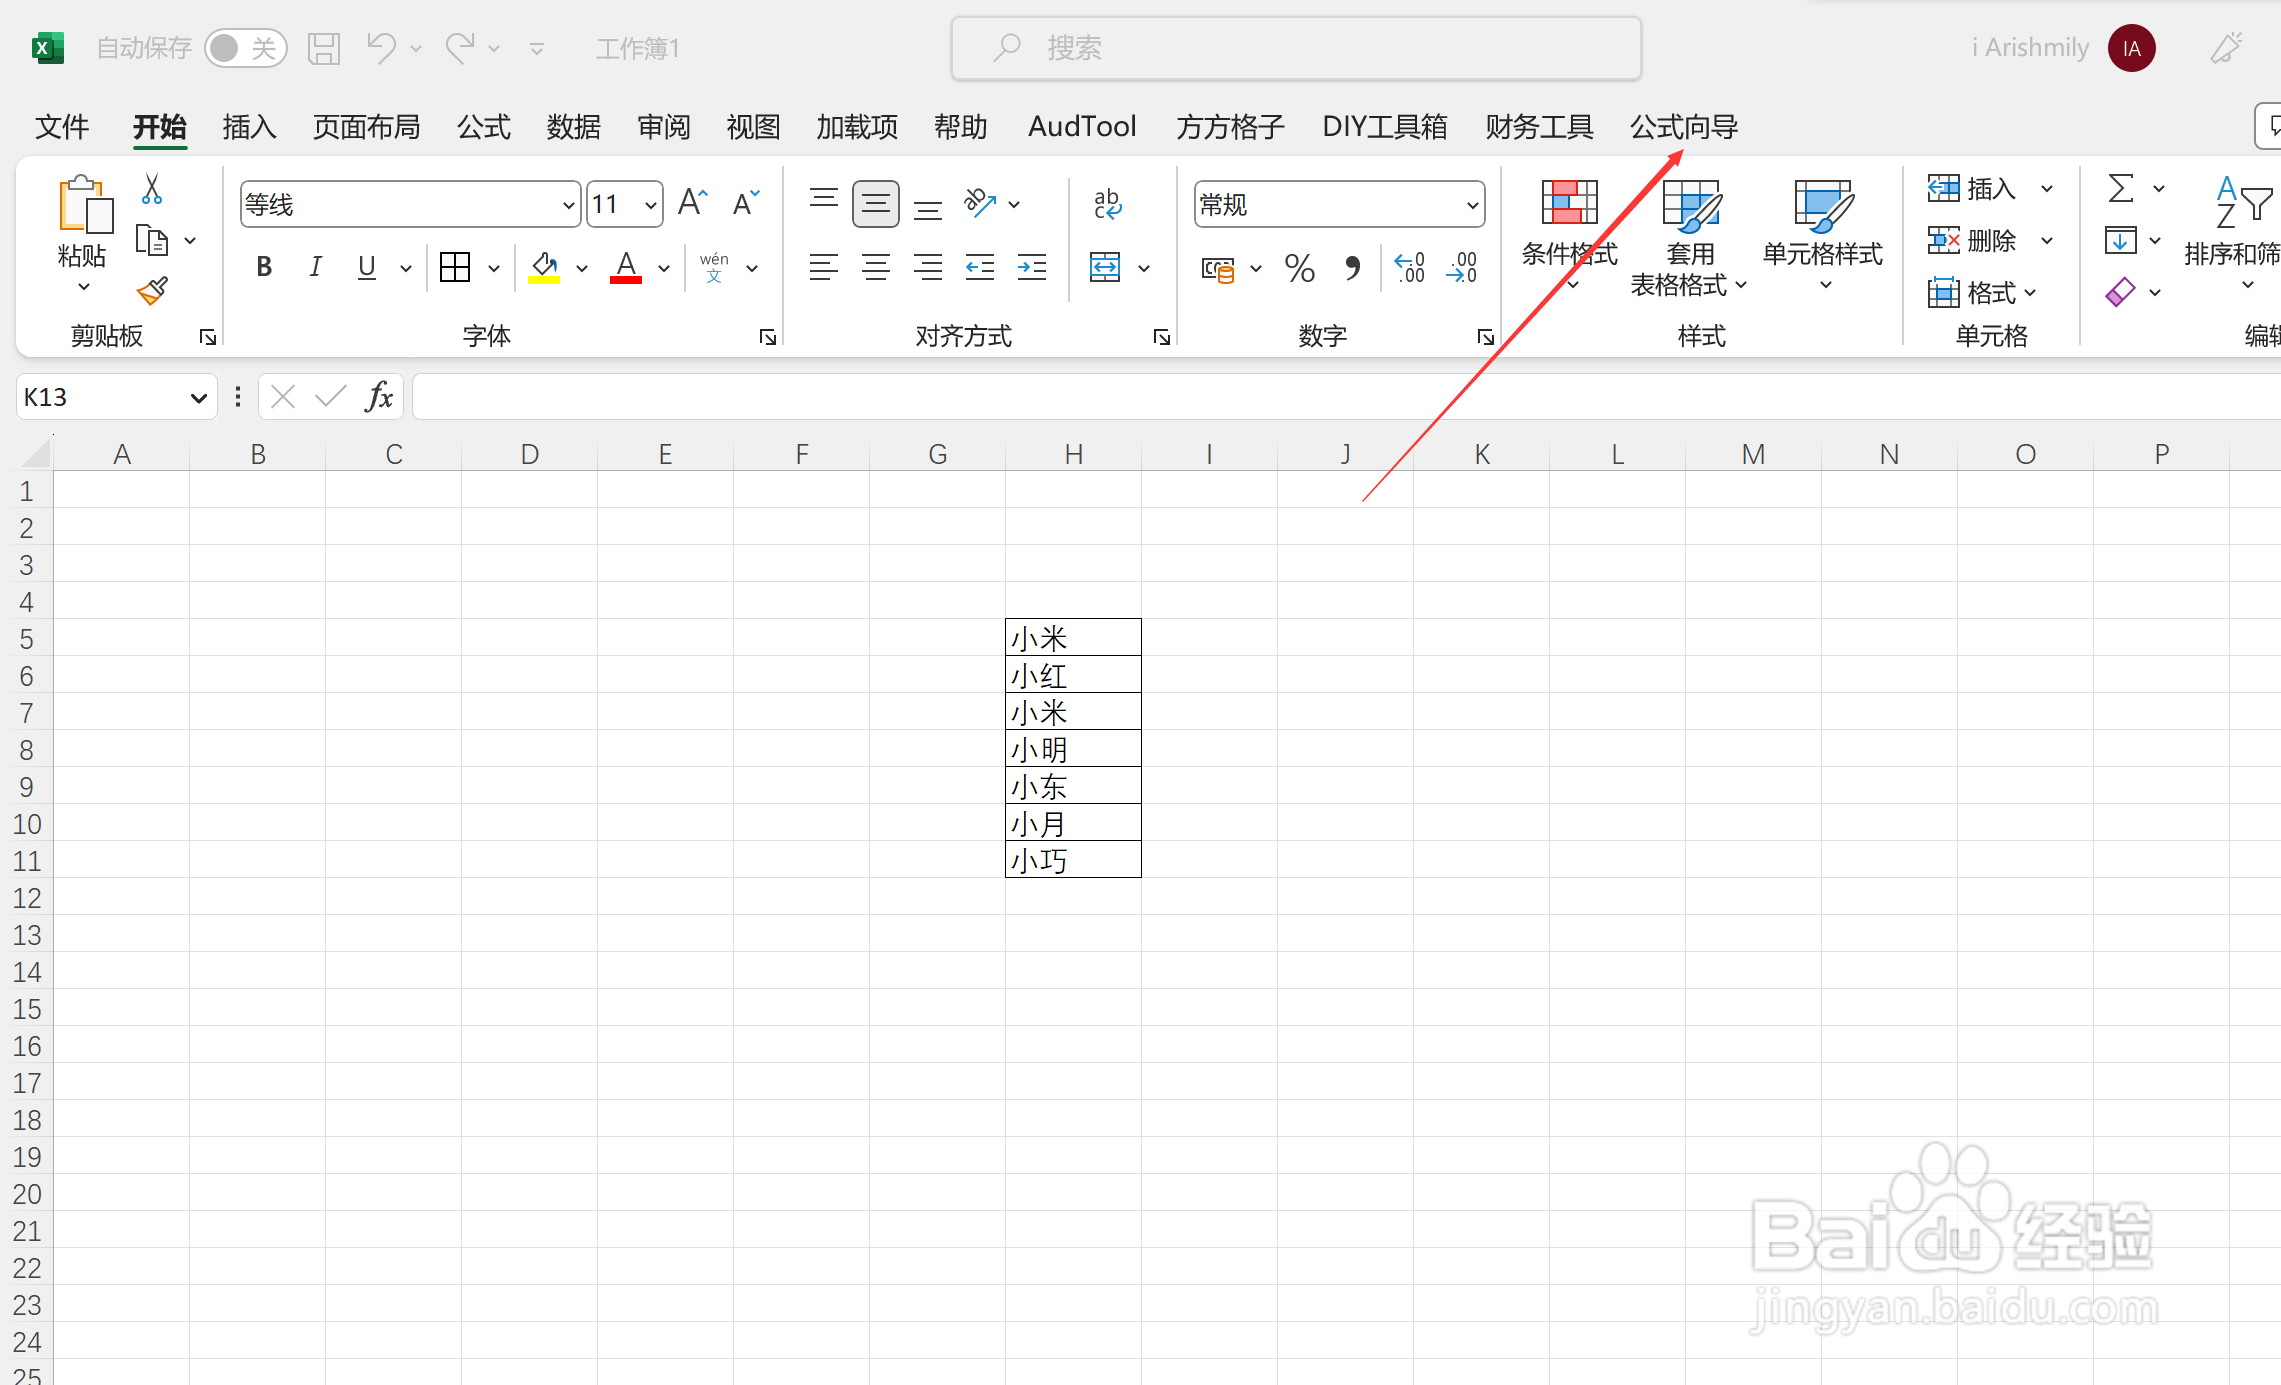Open the 公式向导 tab
The image size is (2281, 1385).
pyautogui.click(x=1684, y=127)
